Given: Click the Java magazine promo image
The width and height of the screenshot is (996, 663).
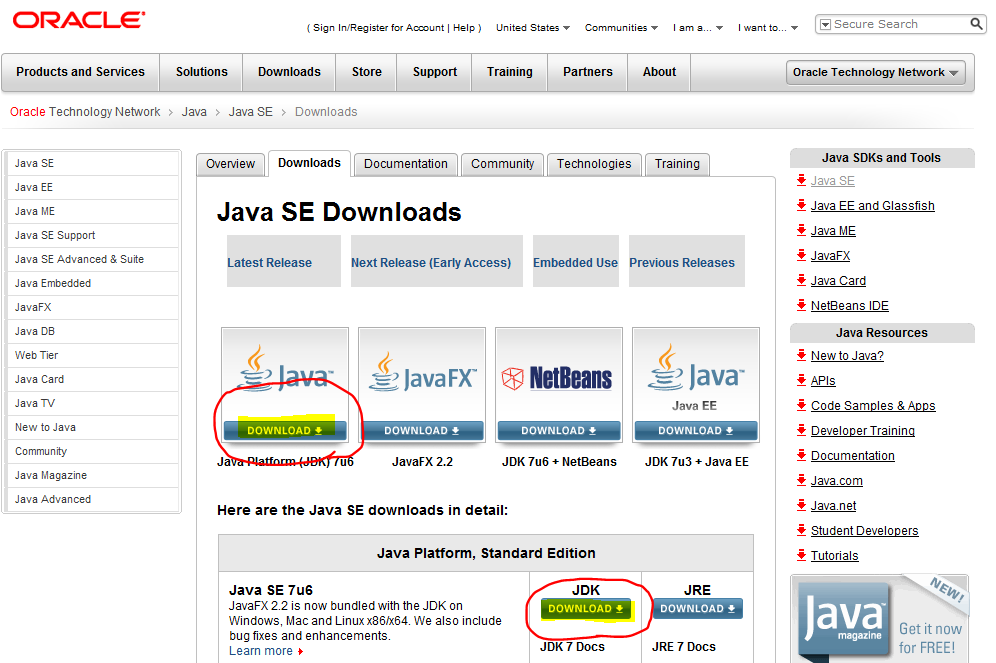Looking at the screenshot, I should click(x=881, y=619).
